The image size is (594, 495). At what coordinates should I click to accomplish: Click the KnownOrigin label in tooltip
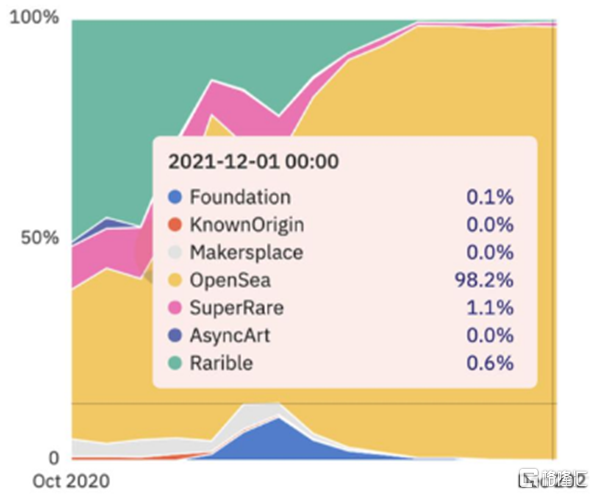[x=247, y=225]
